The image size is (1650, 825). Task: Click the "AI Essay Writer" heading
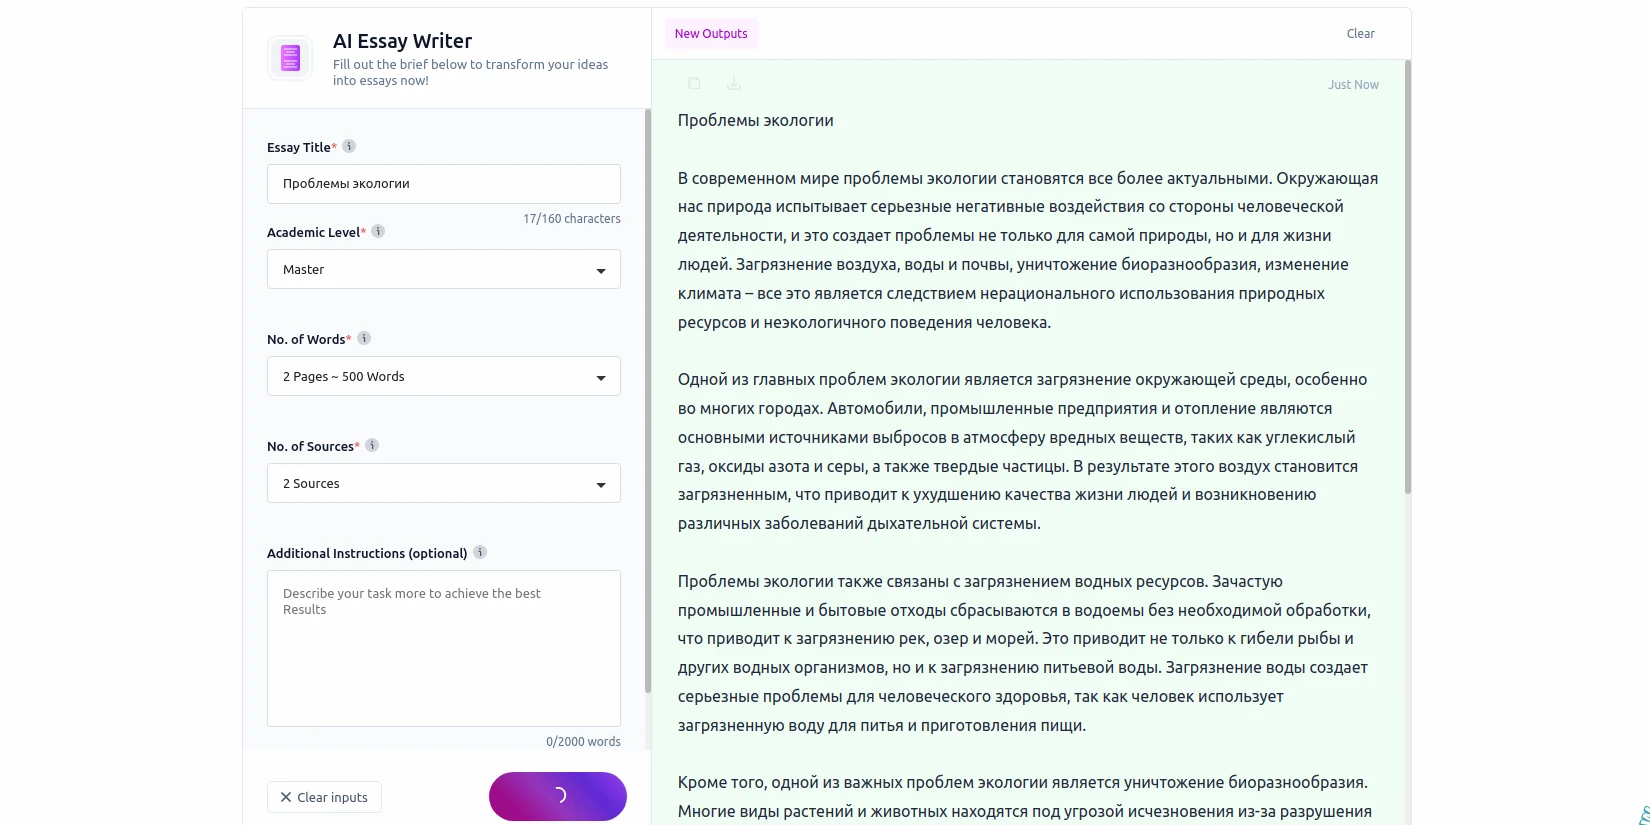pyautogui.click(x=402, y=41)
